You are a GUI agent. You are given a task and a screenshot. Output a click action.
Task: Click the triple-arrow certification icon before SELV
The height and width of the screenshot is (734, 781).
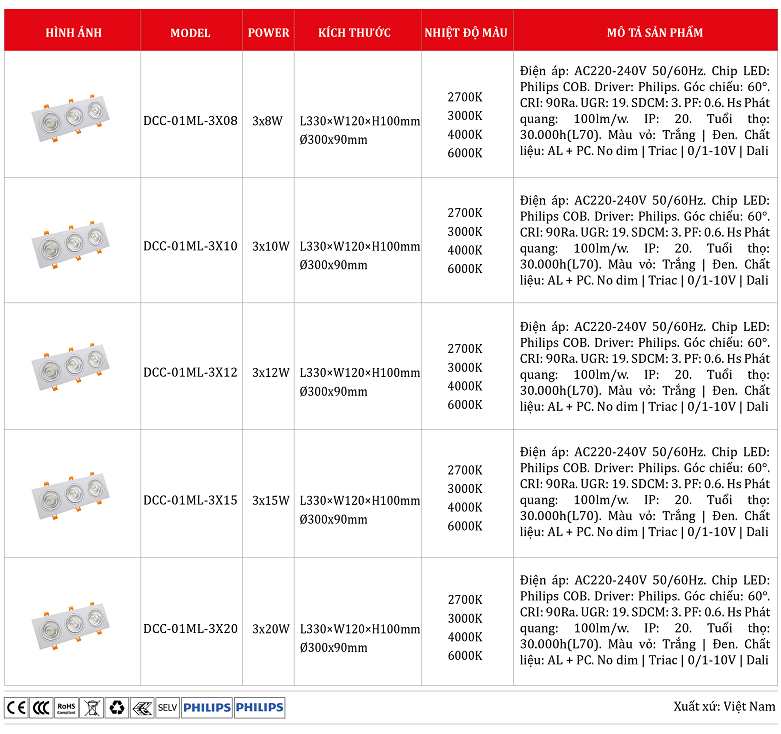[x=142, y=707]
